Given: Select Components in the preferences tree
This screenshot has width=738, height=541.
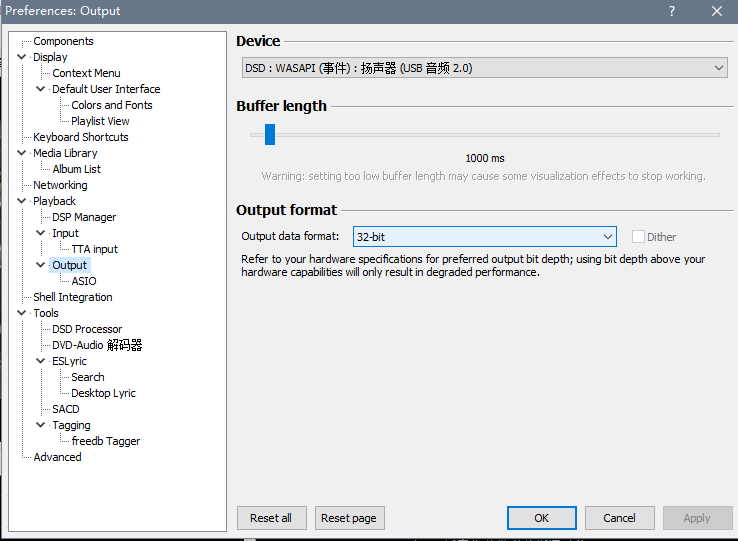Looking at the screenshot, I should [x=63, y=41].
